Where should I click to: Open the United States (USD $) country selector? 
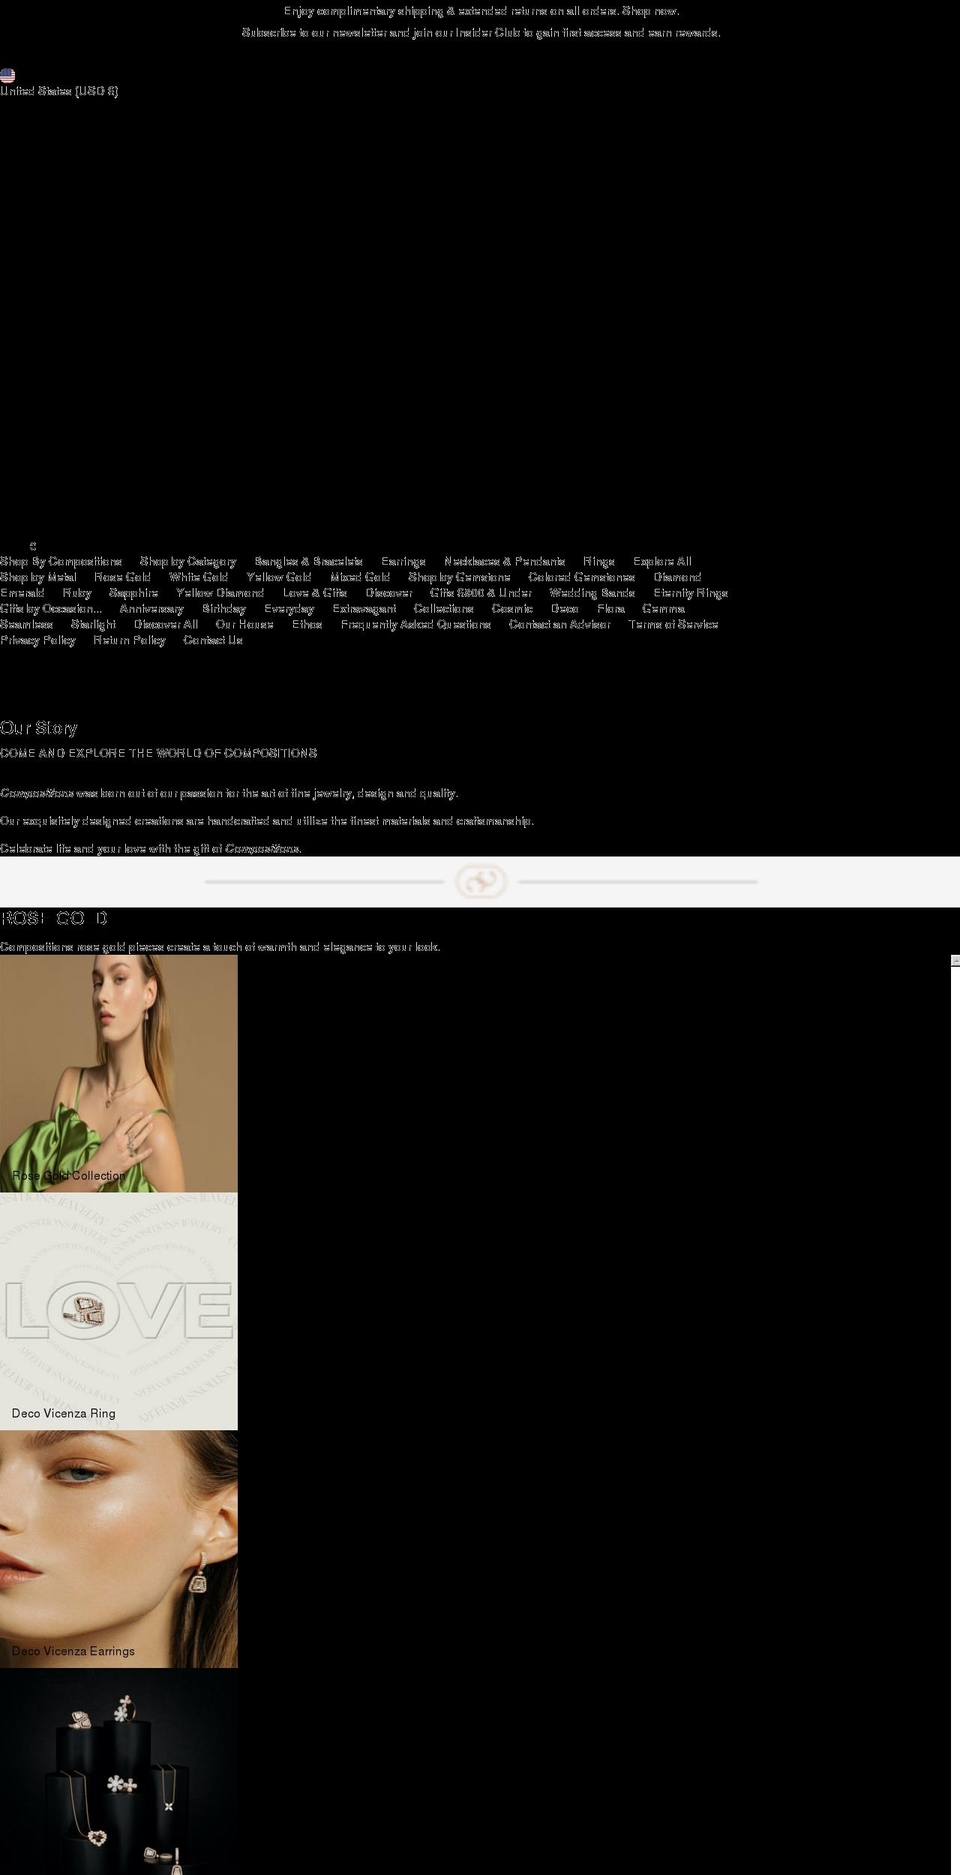(59, 91)
